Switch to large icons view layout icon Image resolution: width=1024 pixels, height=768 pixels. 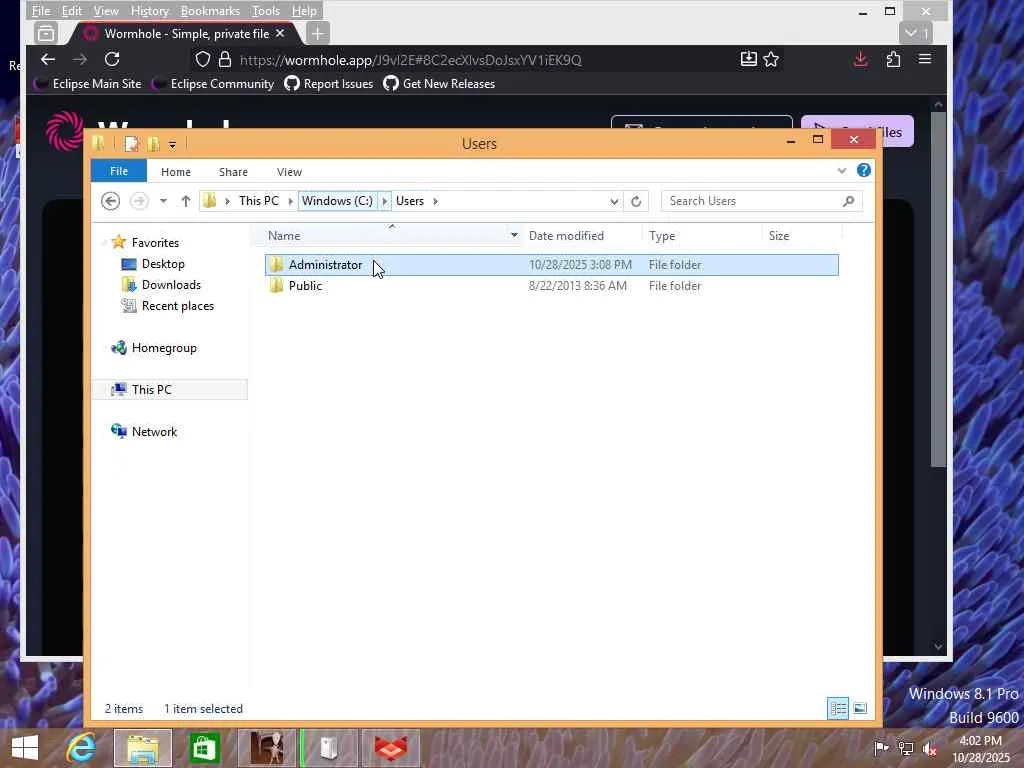[860, 709]
